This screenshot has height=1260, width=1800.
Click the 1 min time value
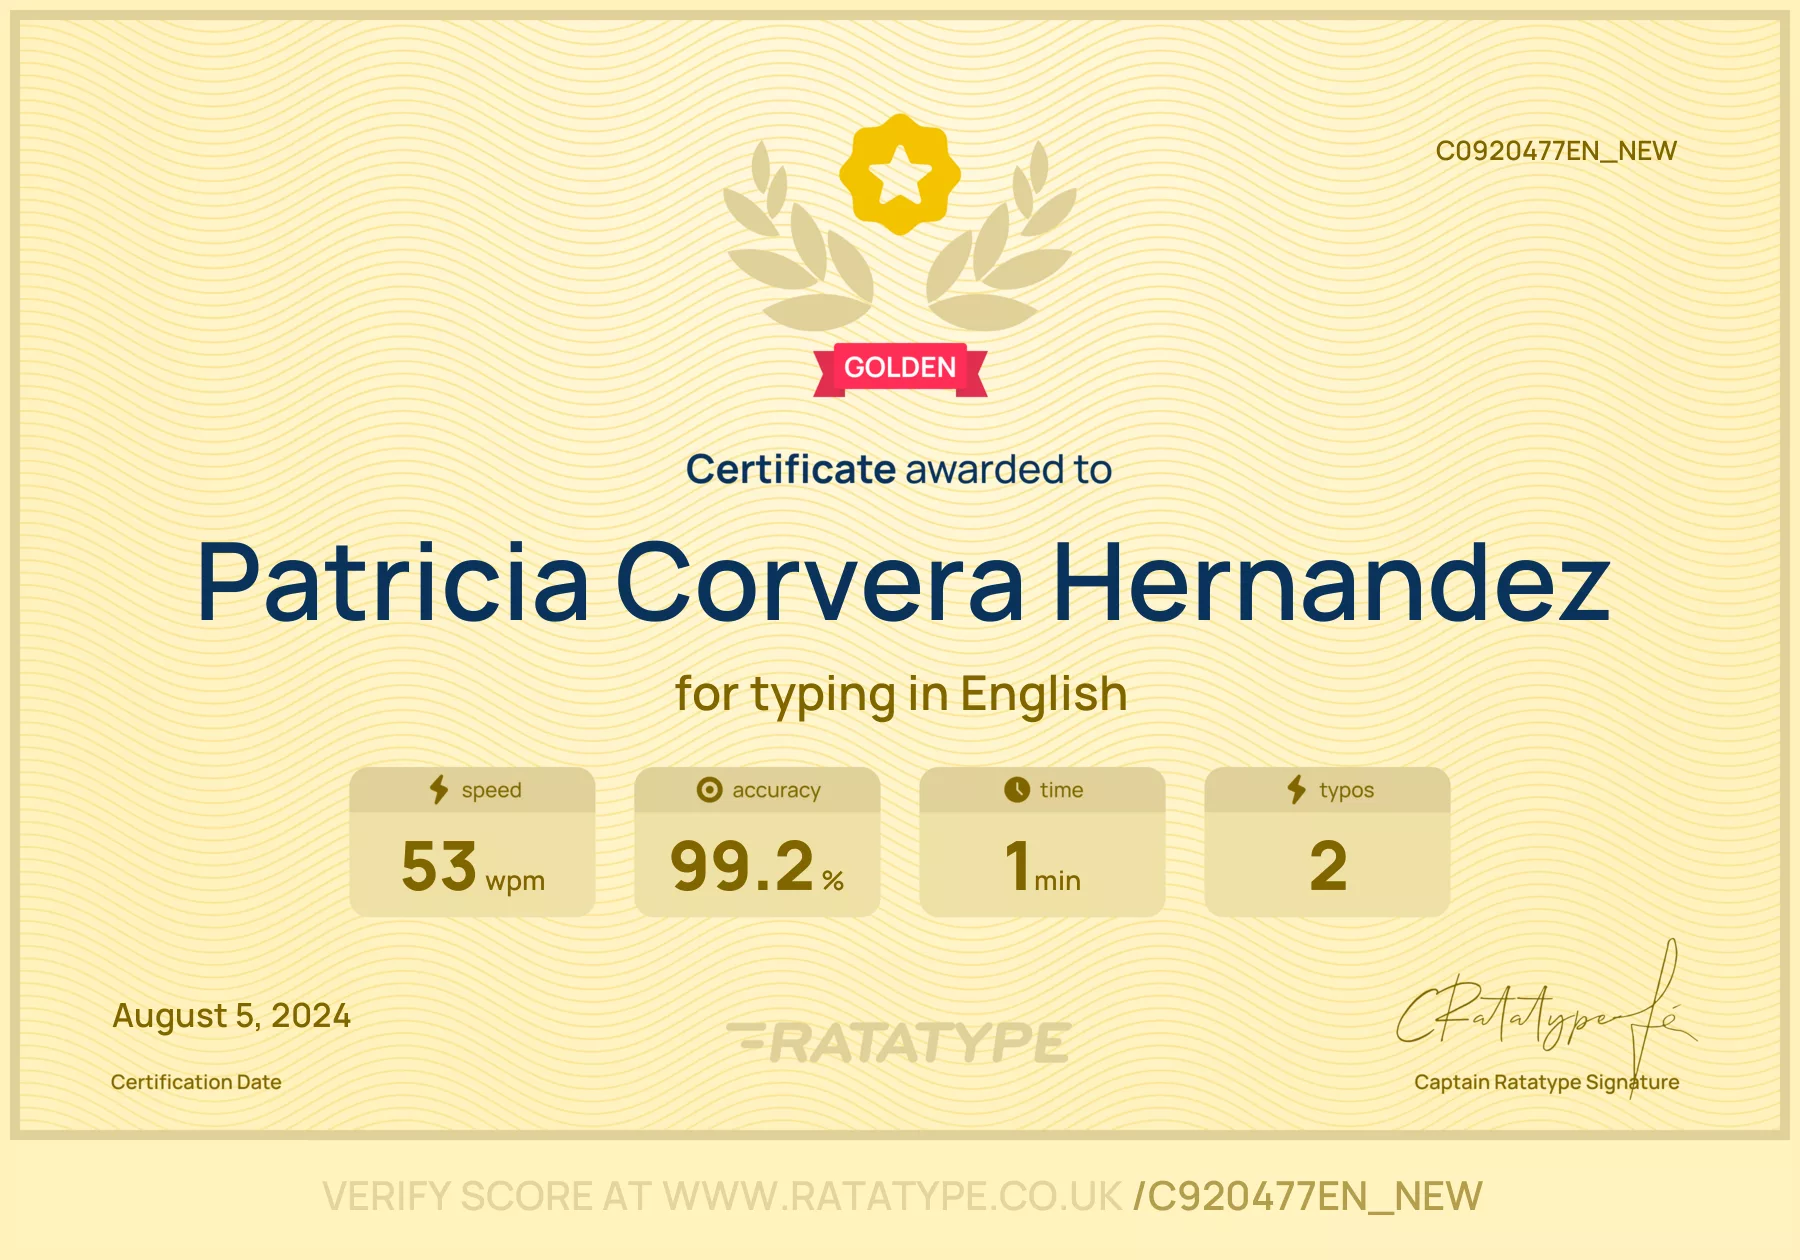(1043, 866)
